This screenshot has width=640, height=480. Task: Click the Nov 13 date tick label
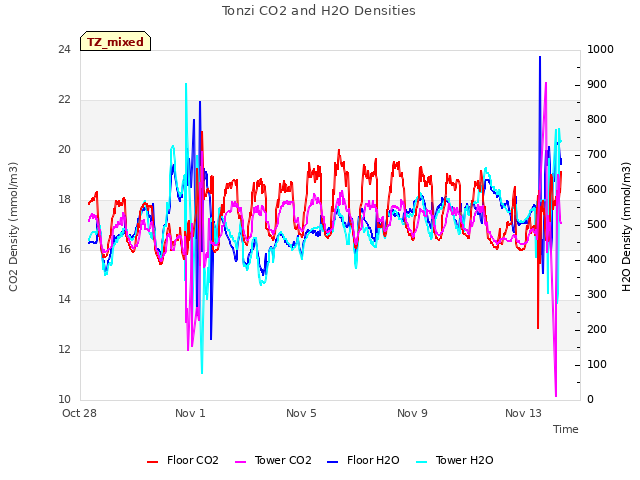coord(523,413)
